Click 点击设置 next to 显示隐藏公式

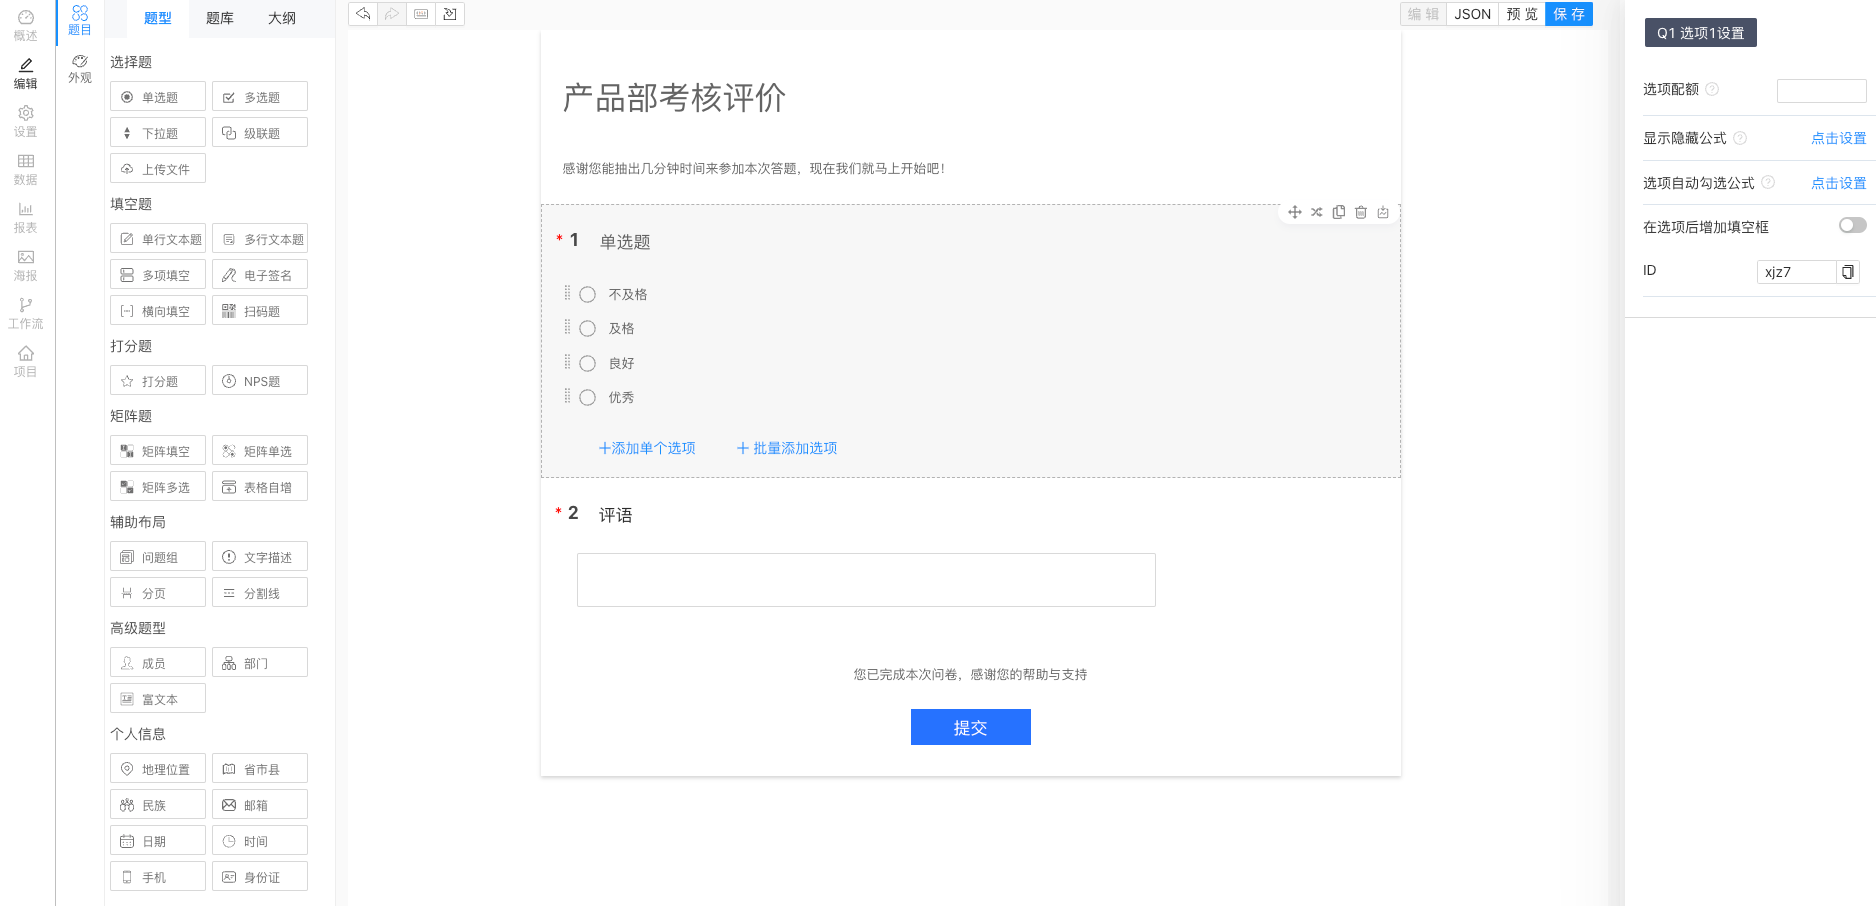tap(1838, 138)
